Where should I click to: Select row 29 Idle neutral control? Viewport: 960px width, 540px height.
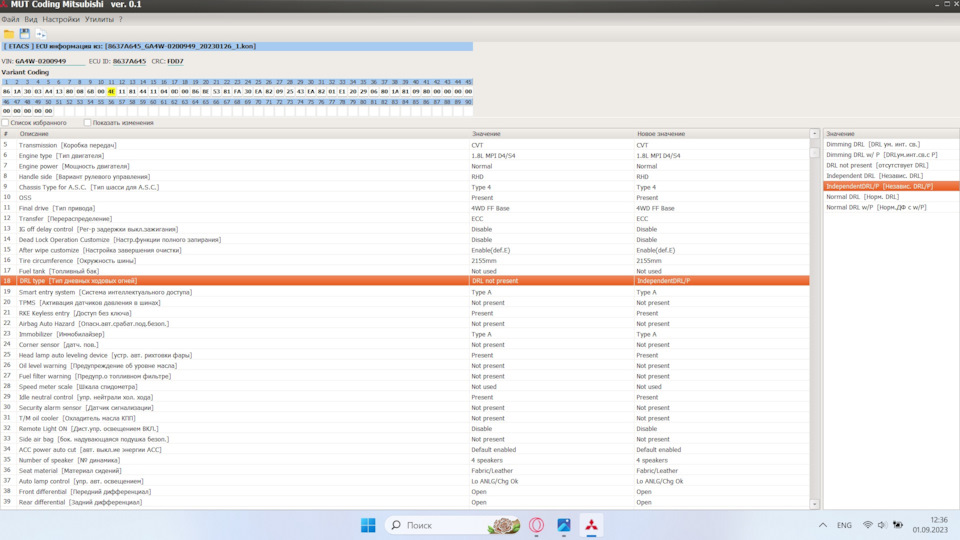click(405, 397)
